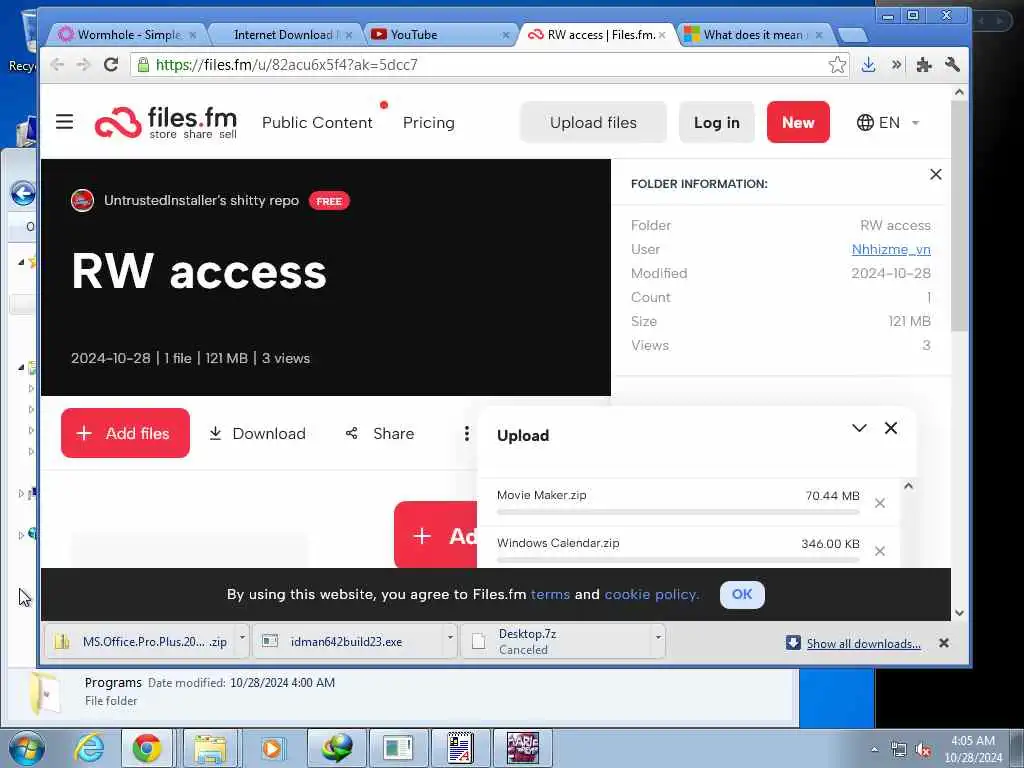The width and height of the screenshot is (1024, 768).
Task: Open the hamburger menu on files.fm
Action: tap(64, 121)
